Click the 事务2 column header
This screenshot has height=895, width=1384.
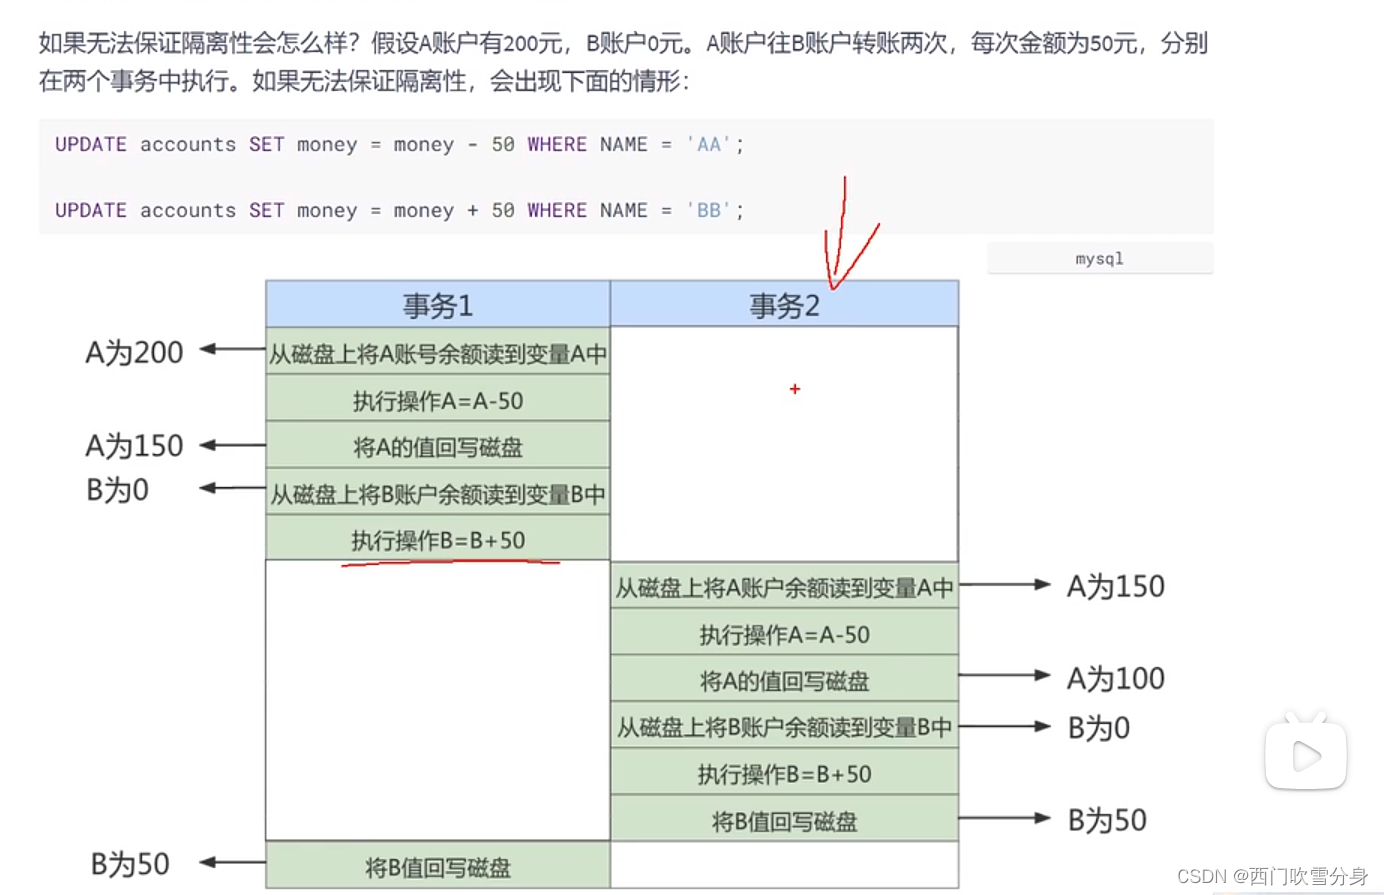tap(785, 304)
